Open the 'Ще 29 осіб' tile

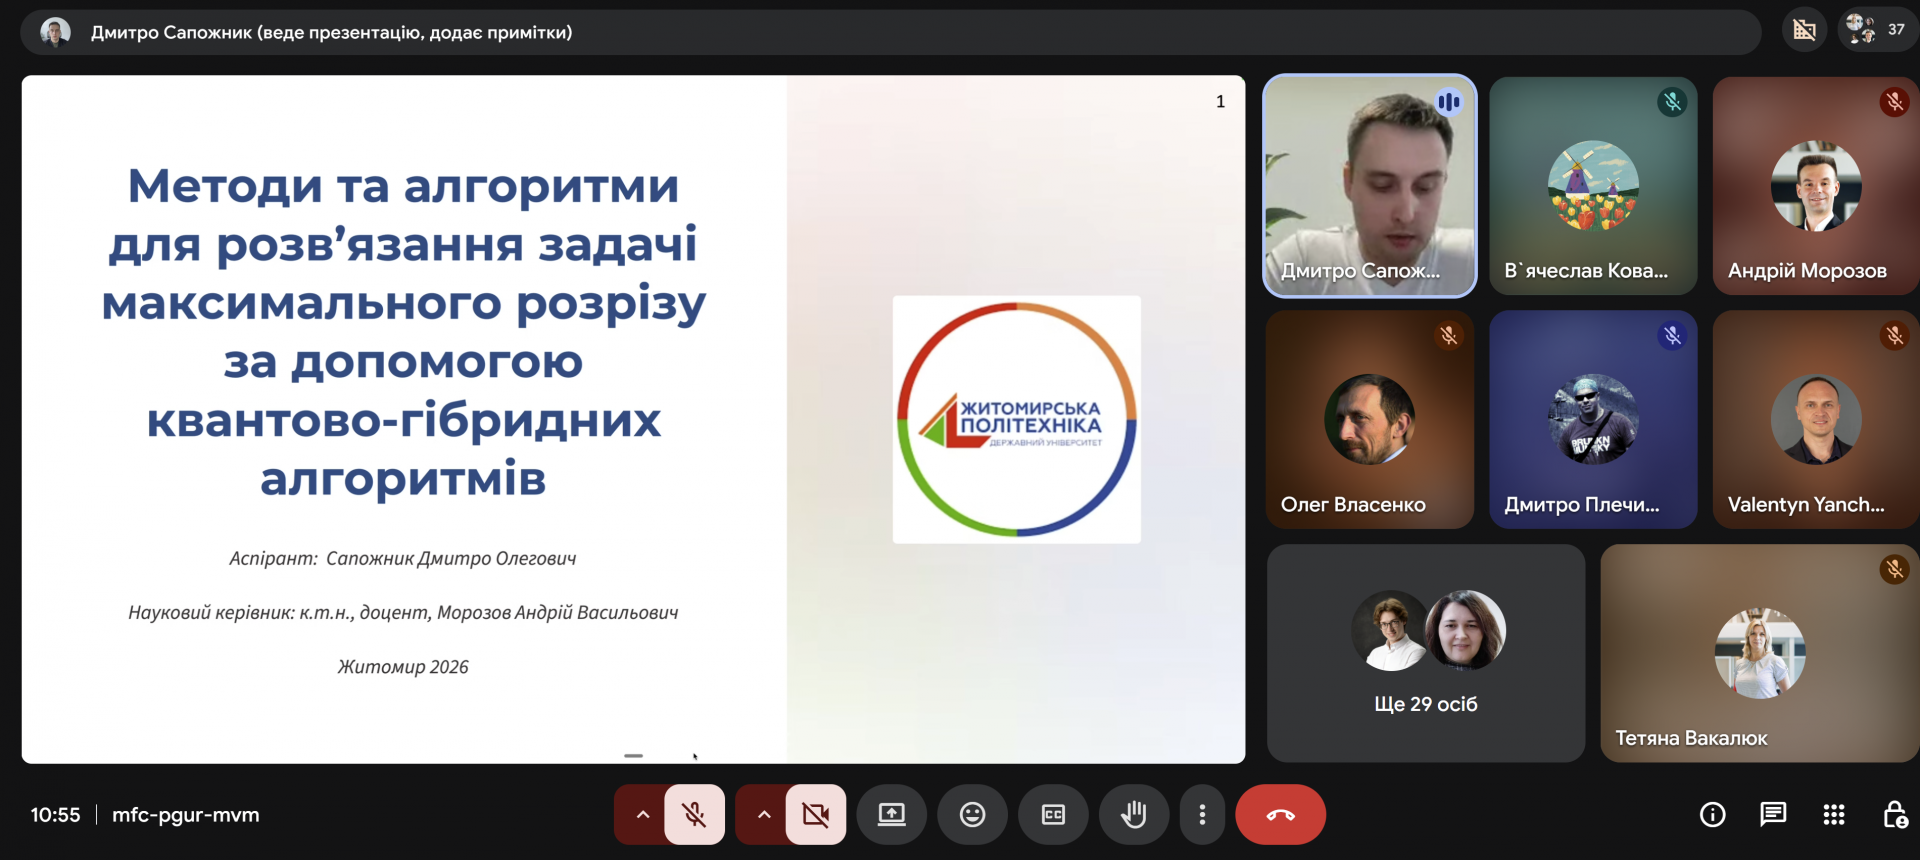point(1425,653)
